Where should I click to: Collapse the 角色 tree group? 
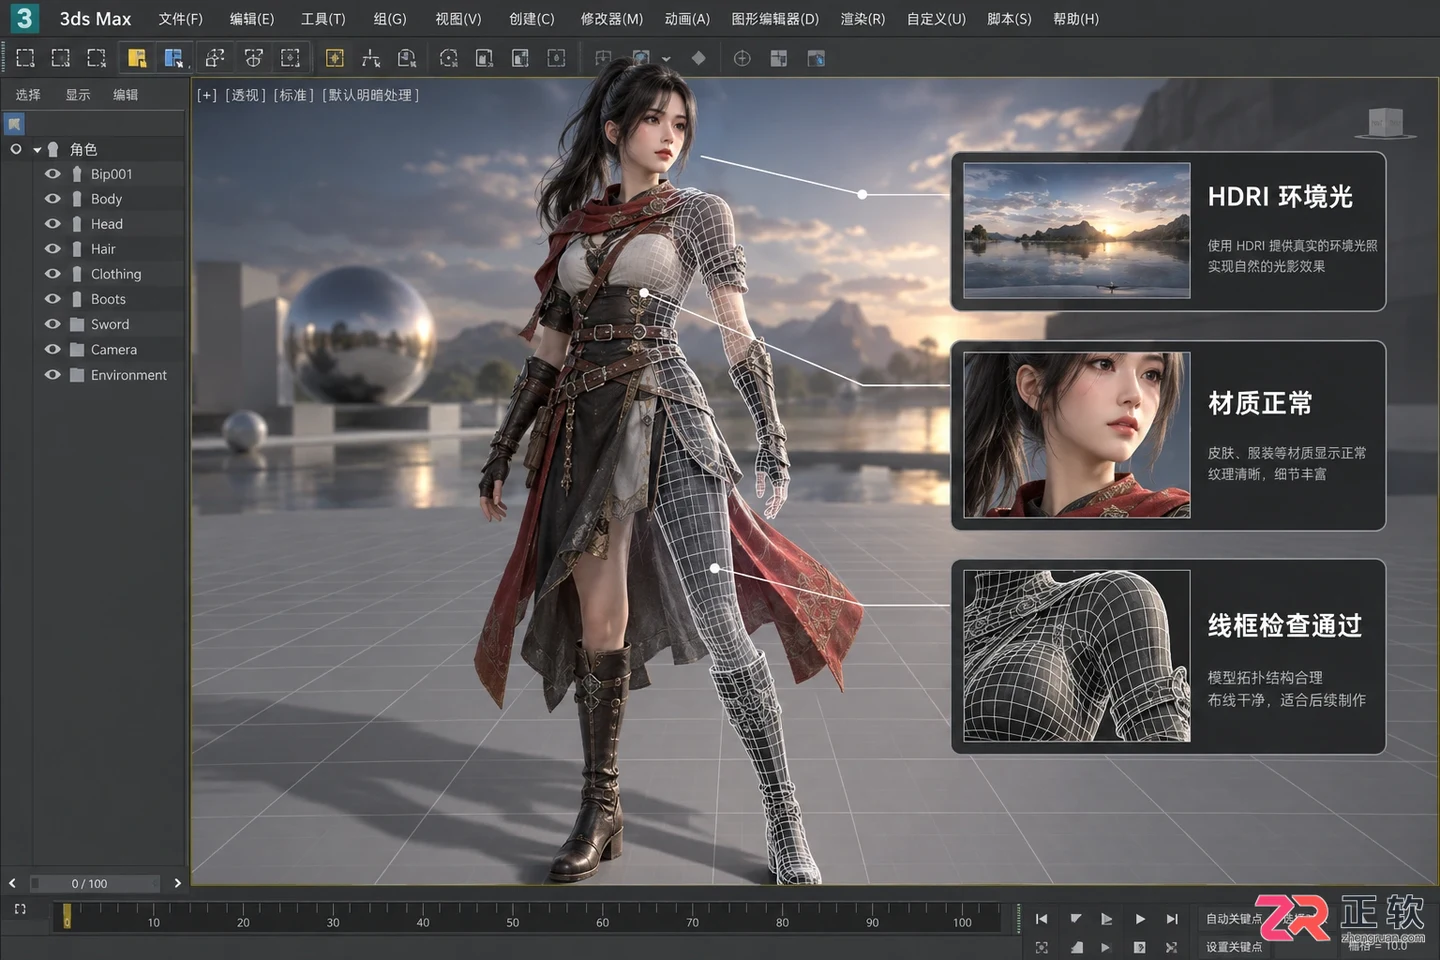pyautogui.click(x=37, y=150)
